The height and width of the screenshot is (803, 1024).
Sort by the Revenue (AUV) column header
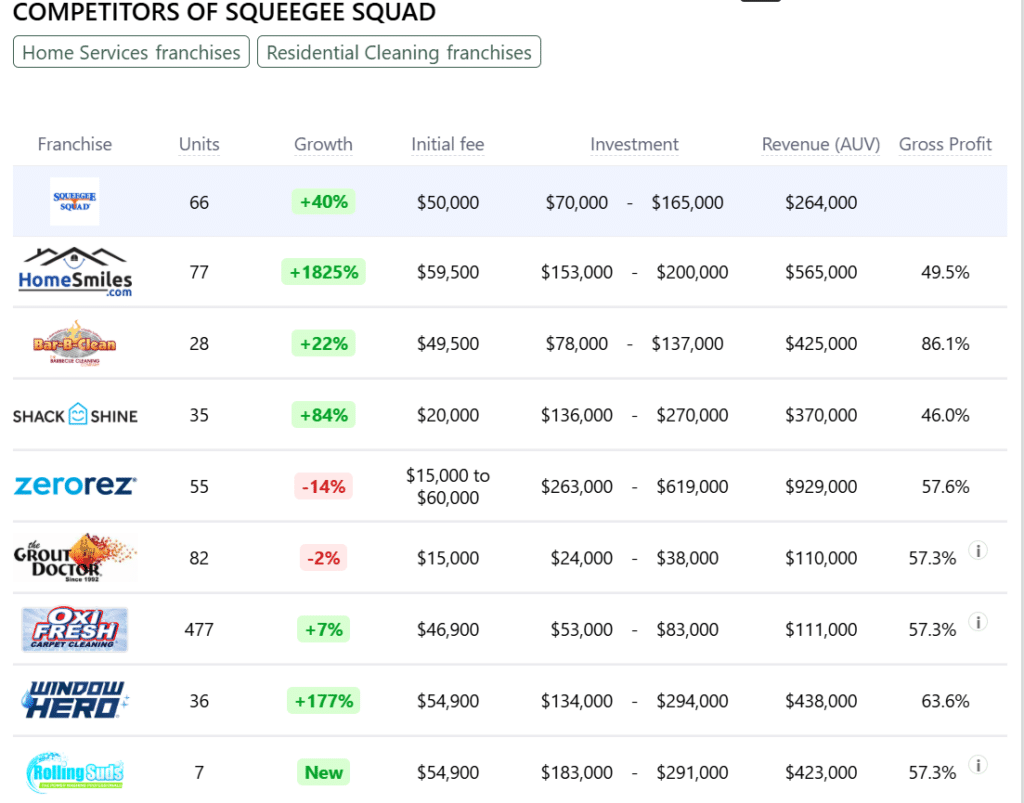pos(821,144)
